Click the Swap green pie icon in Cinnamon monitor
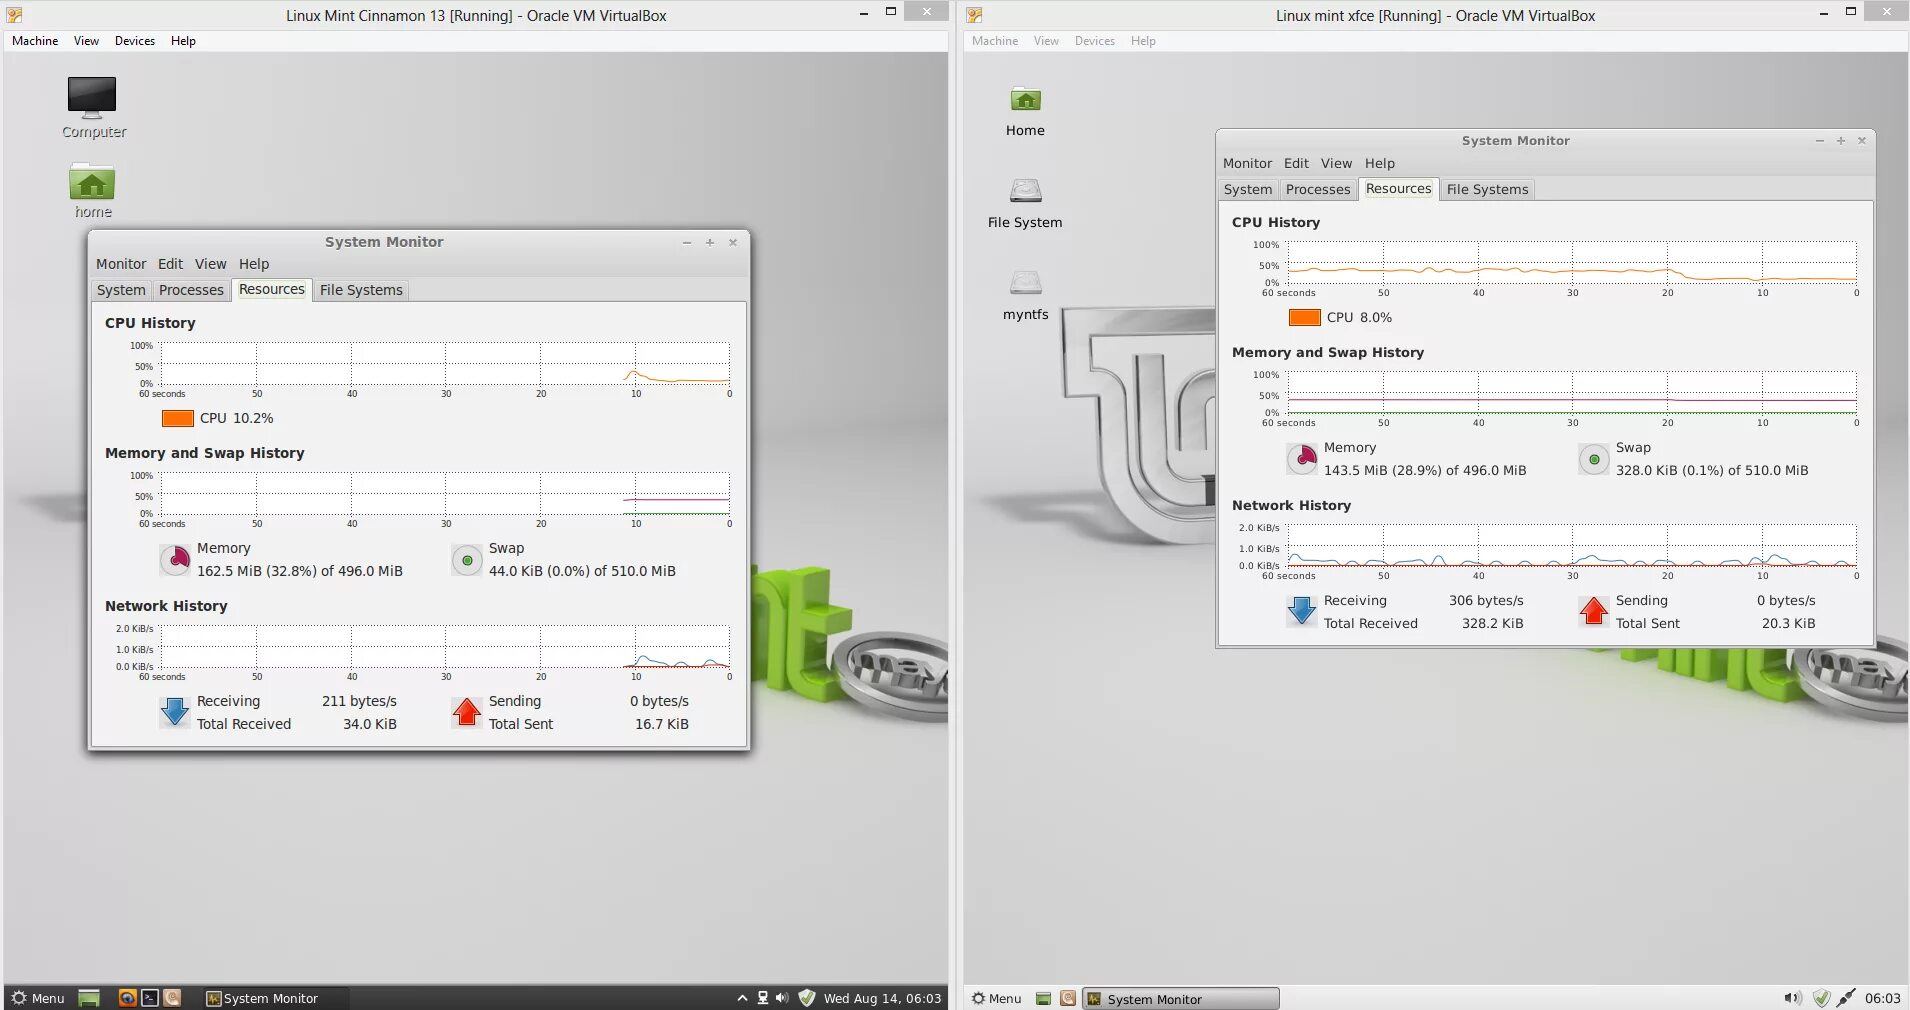Viewport: 1910px width, 1010px height. [x=467, y=560]
